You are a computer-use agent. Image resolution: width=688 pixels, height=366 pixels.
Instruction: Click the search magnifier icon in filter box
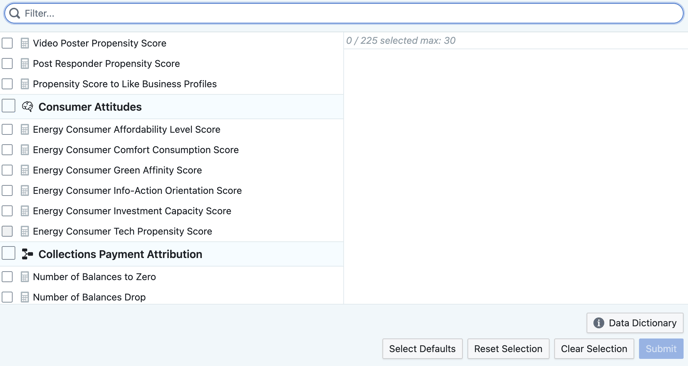coord(14,14)
